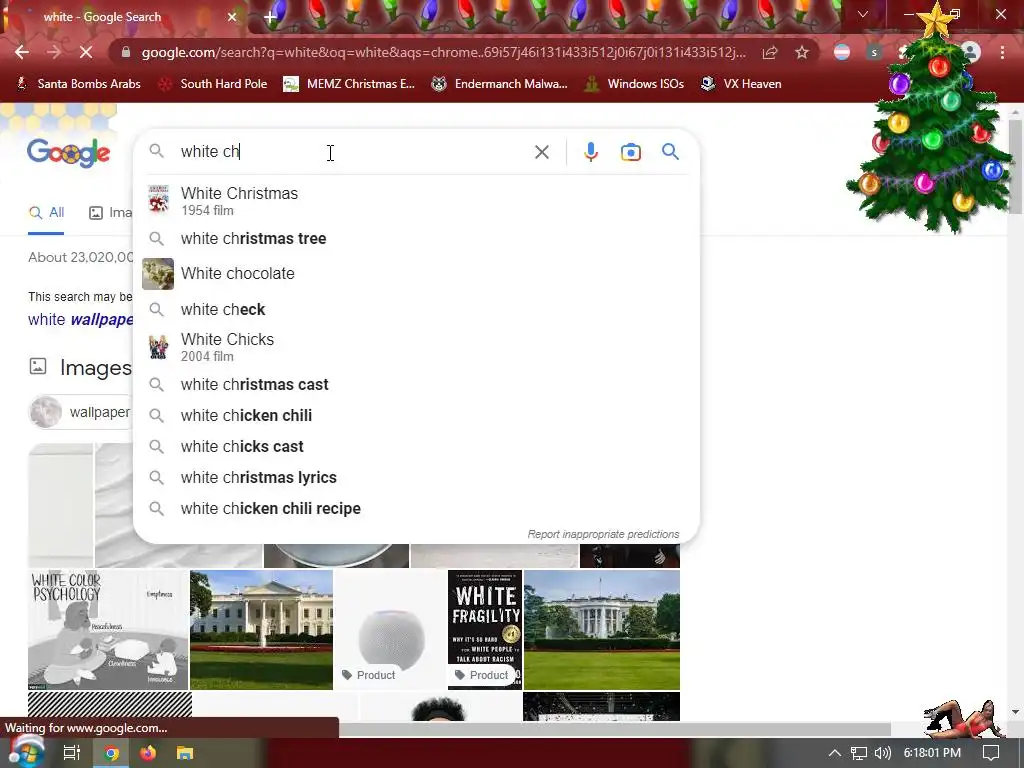
Task: Choose suggestion 'white chicken chili'
Action: tap(416, 415)
